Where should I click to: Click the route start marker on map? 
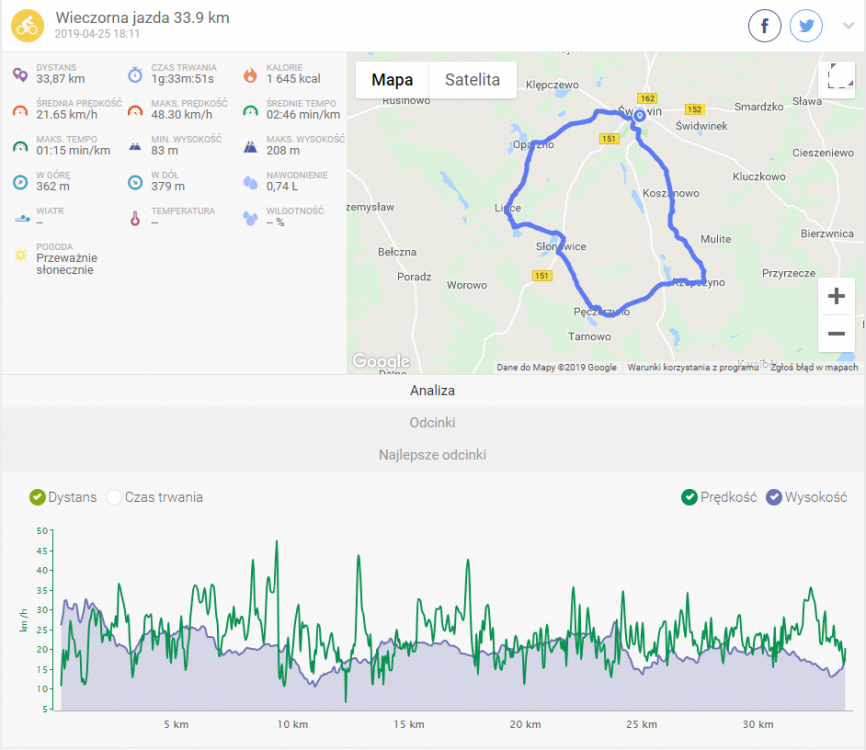click(x=639, y=116)
